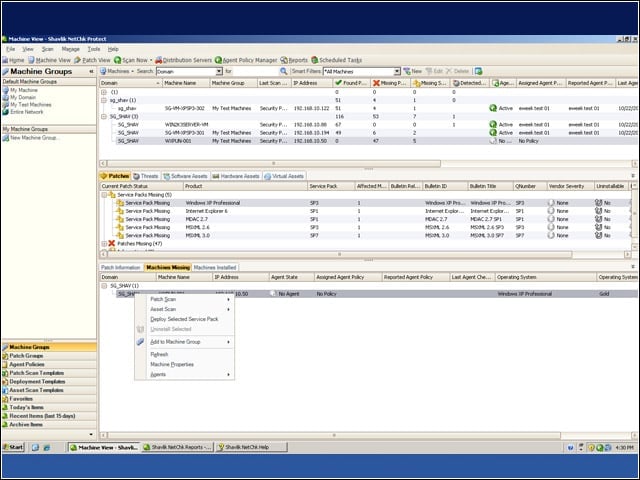This screenshot has width=640, height=480.
Task: Start a scan with Scan Now
Action: coord(130,60)
